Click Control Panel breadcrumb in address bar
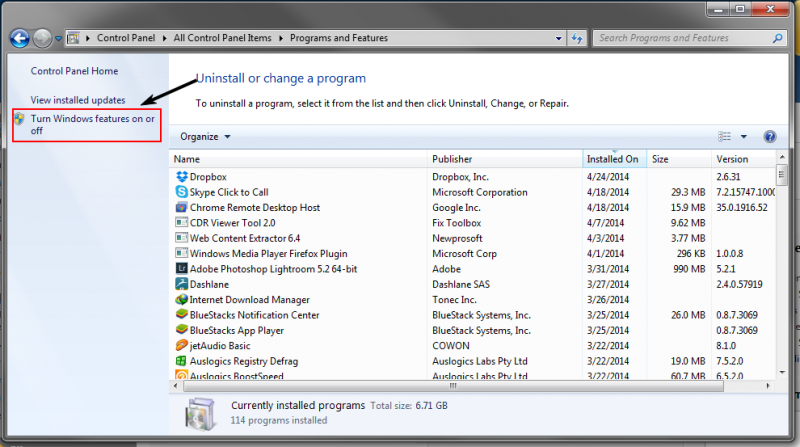The image size is (800, 447). (126, 38)
